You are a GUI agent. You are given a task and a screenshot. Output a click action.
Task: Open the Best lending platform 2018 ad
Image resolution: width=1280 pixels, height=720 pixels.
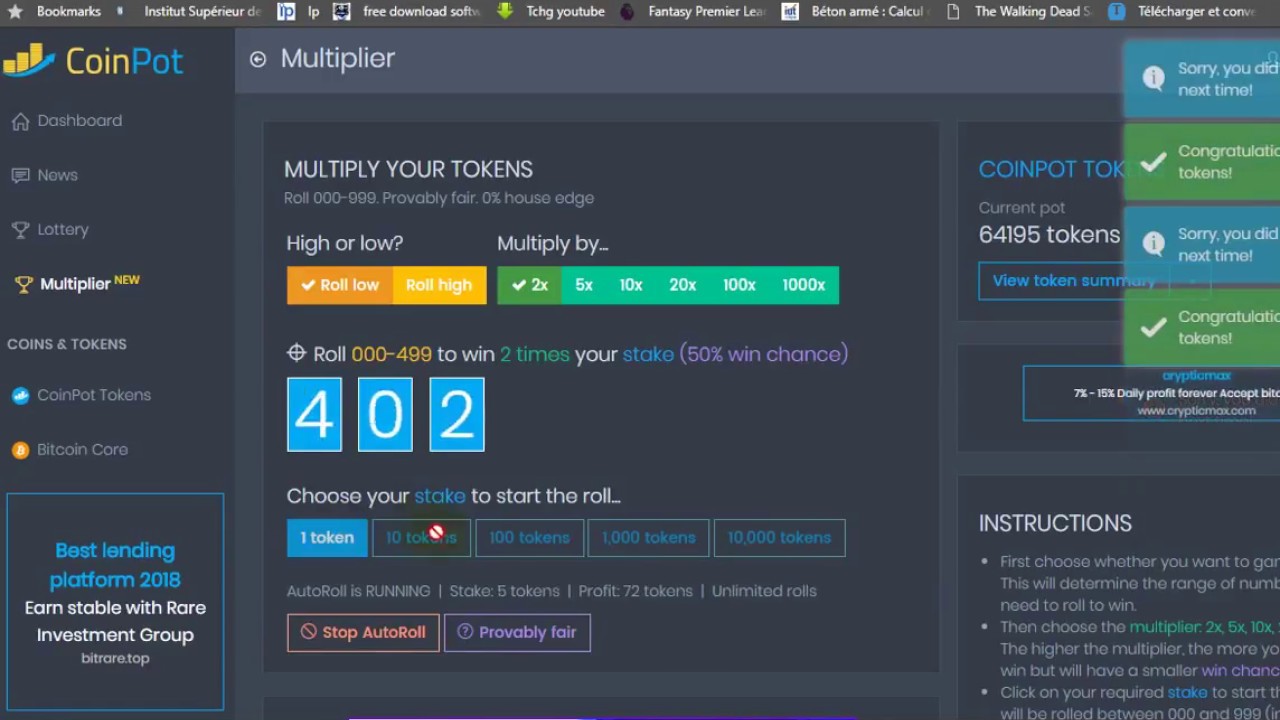coord(115,601)
